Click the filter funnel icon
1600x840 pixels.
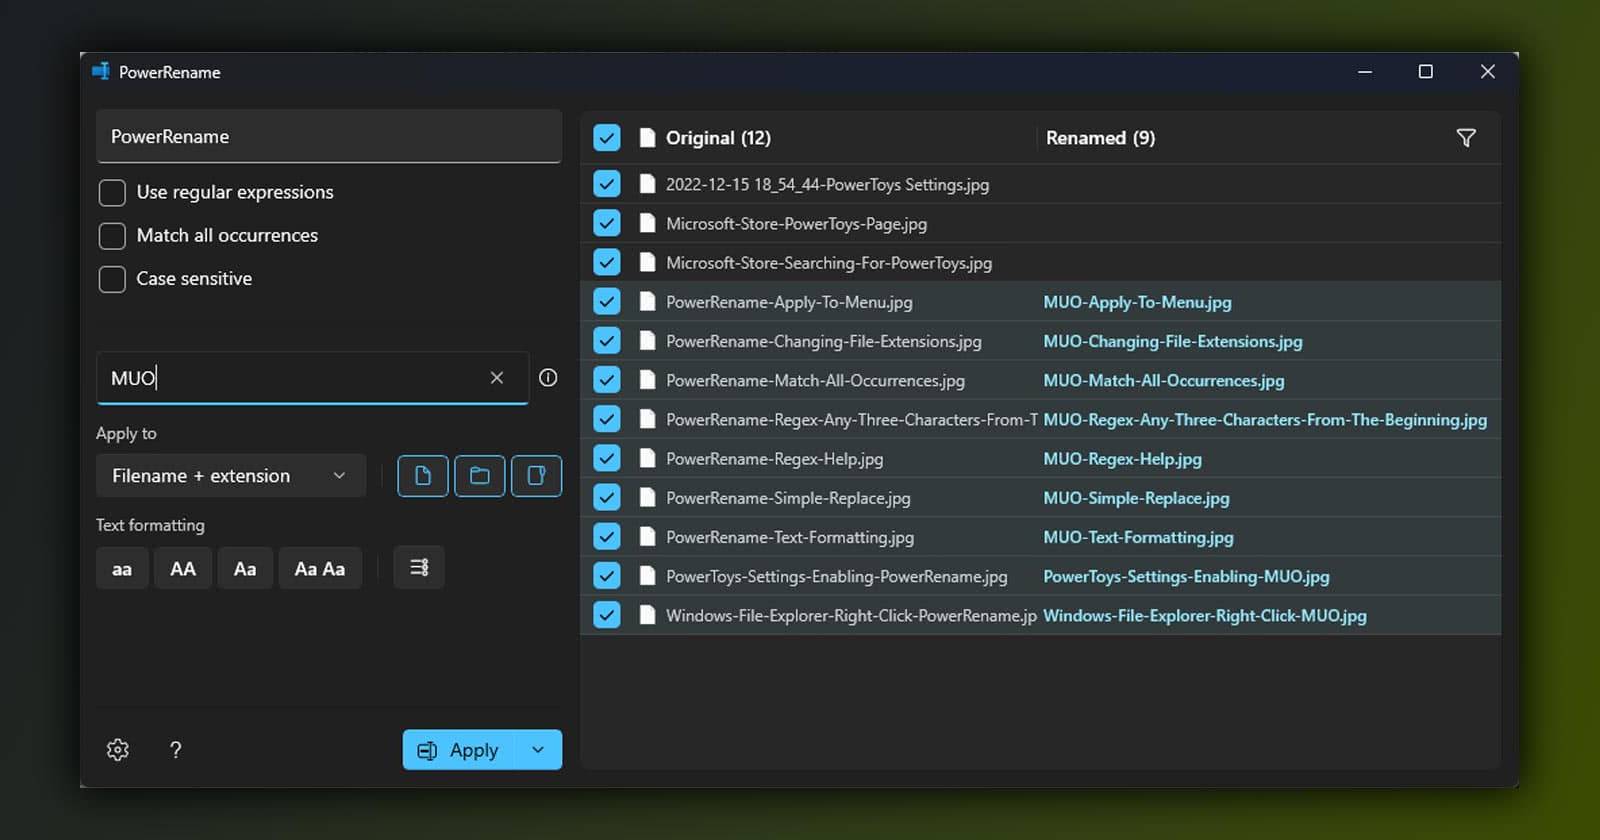[x=1466, y=138]
